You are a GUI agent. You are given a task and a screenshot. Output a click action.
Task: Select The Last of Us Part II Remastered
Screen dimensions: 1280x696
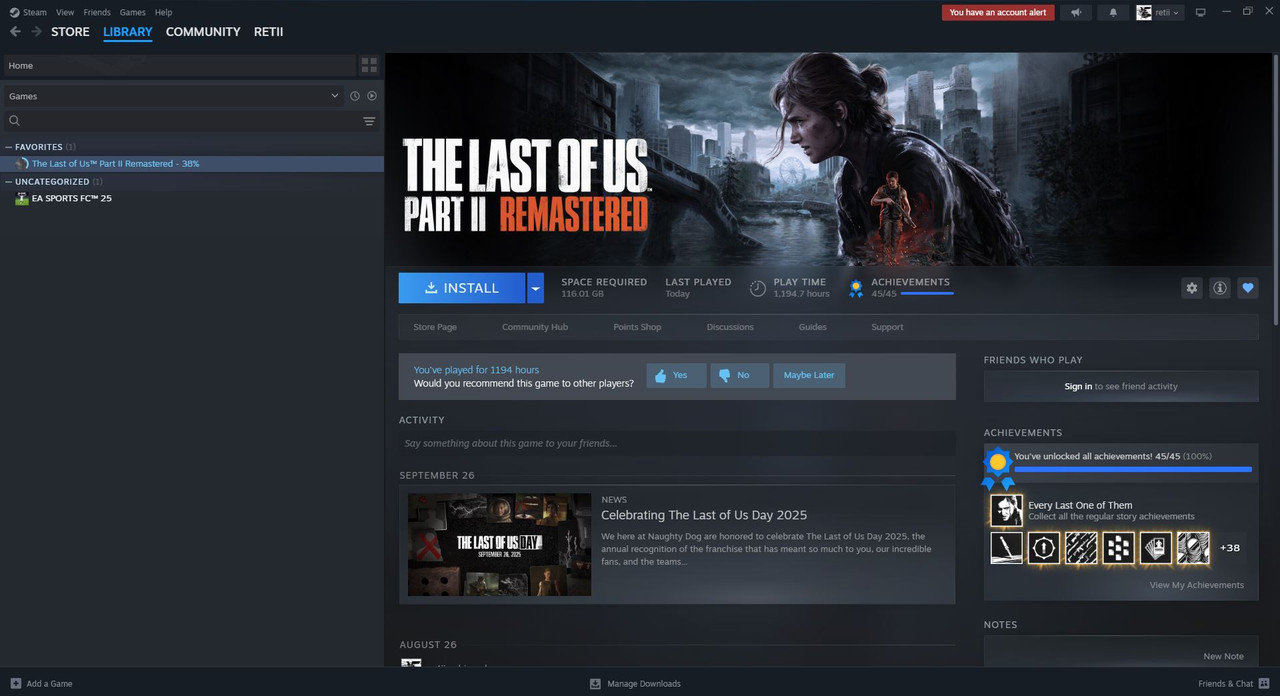pos(192,164)
